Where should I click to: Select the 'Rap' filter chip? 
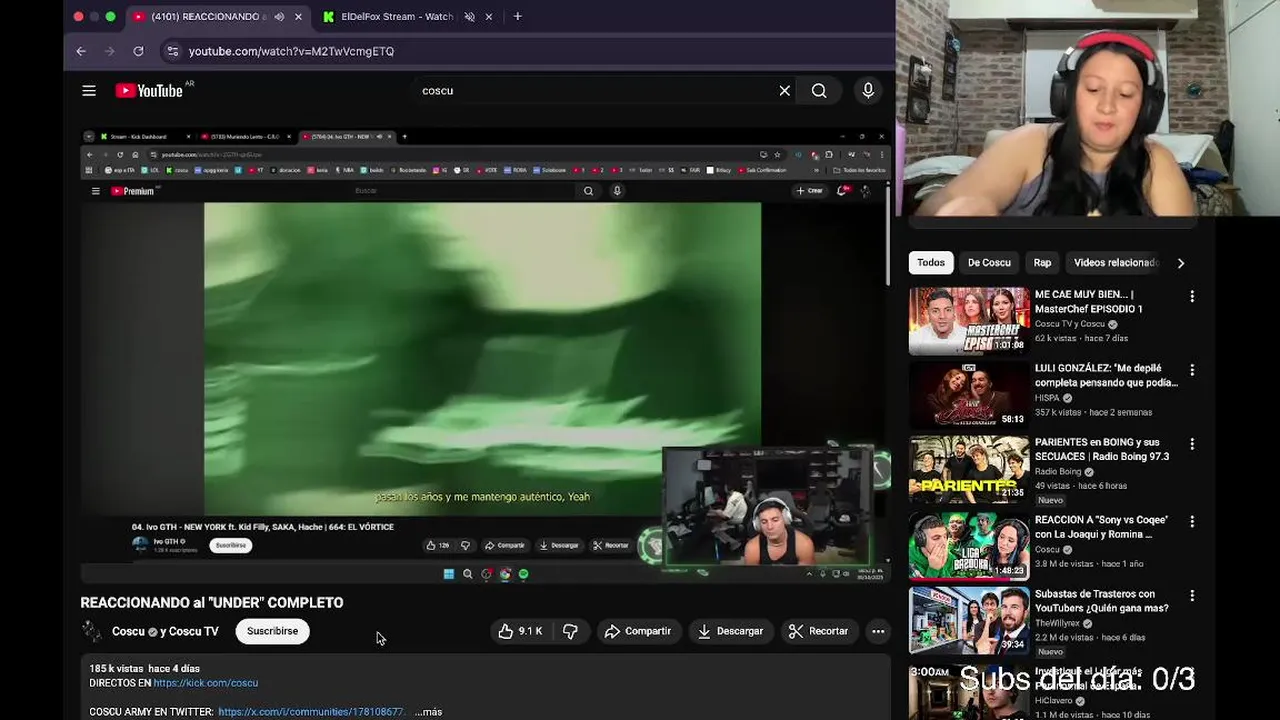tap(1042, 263)
